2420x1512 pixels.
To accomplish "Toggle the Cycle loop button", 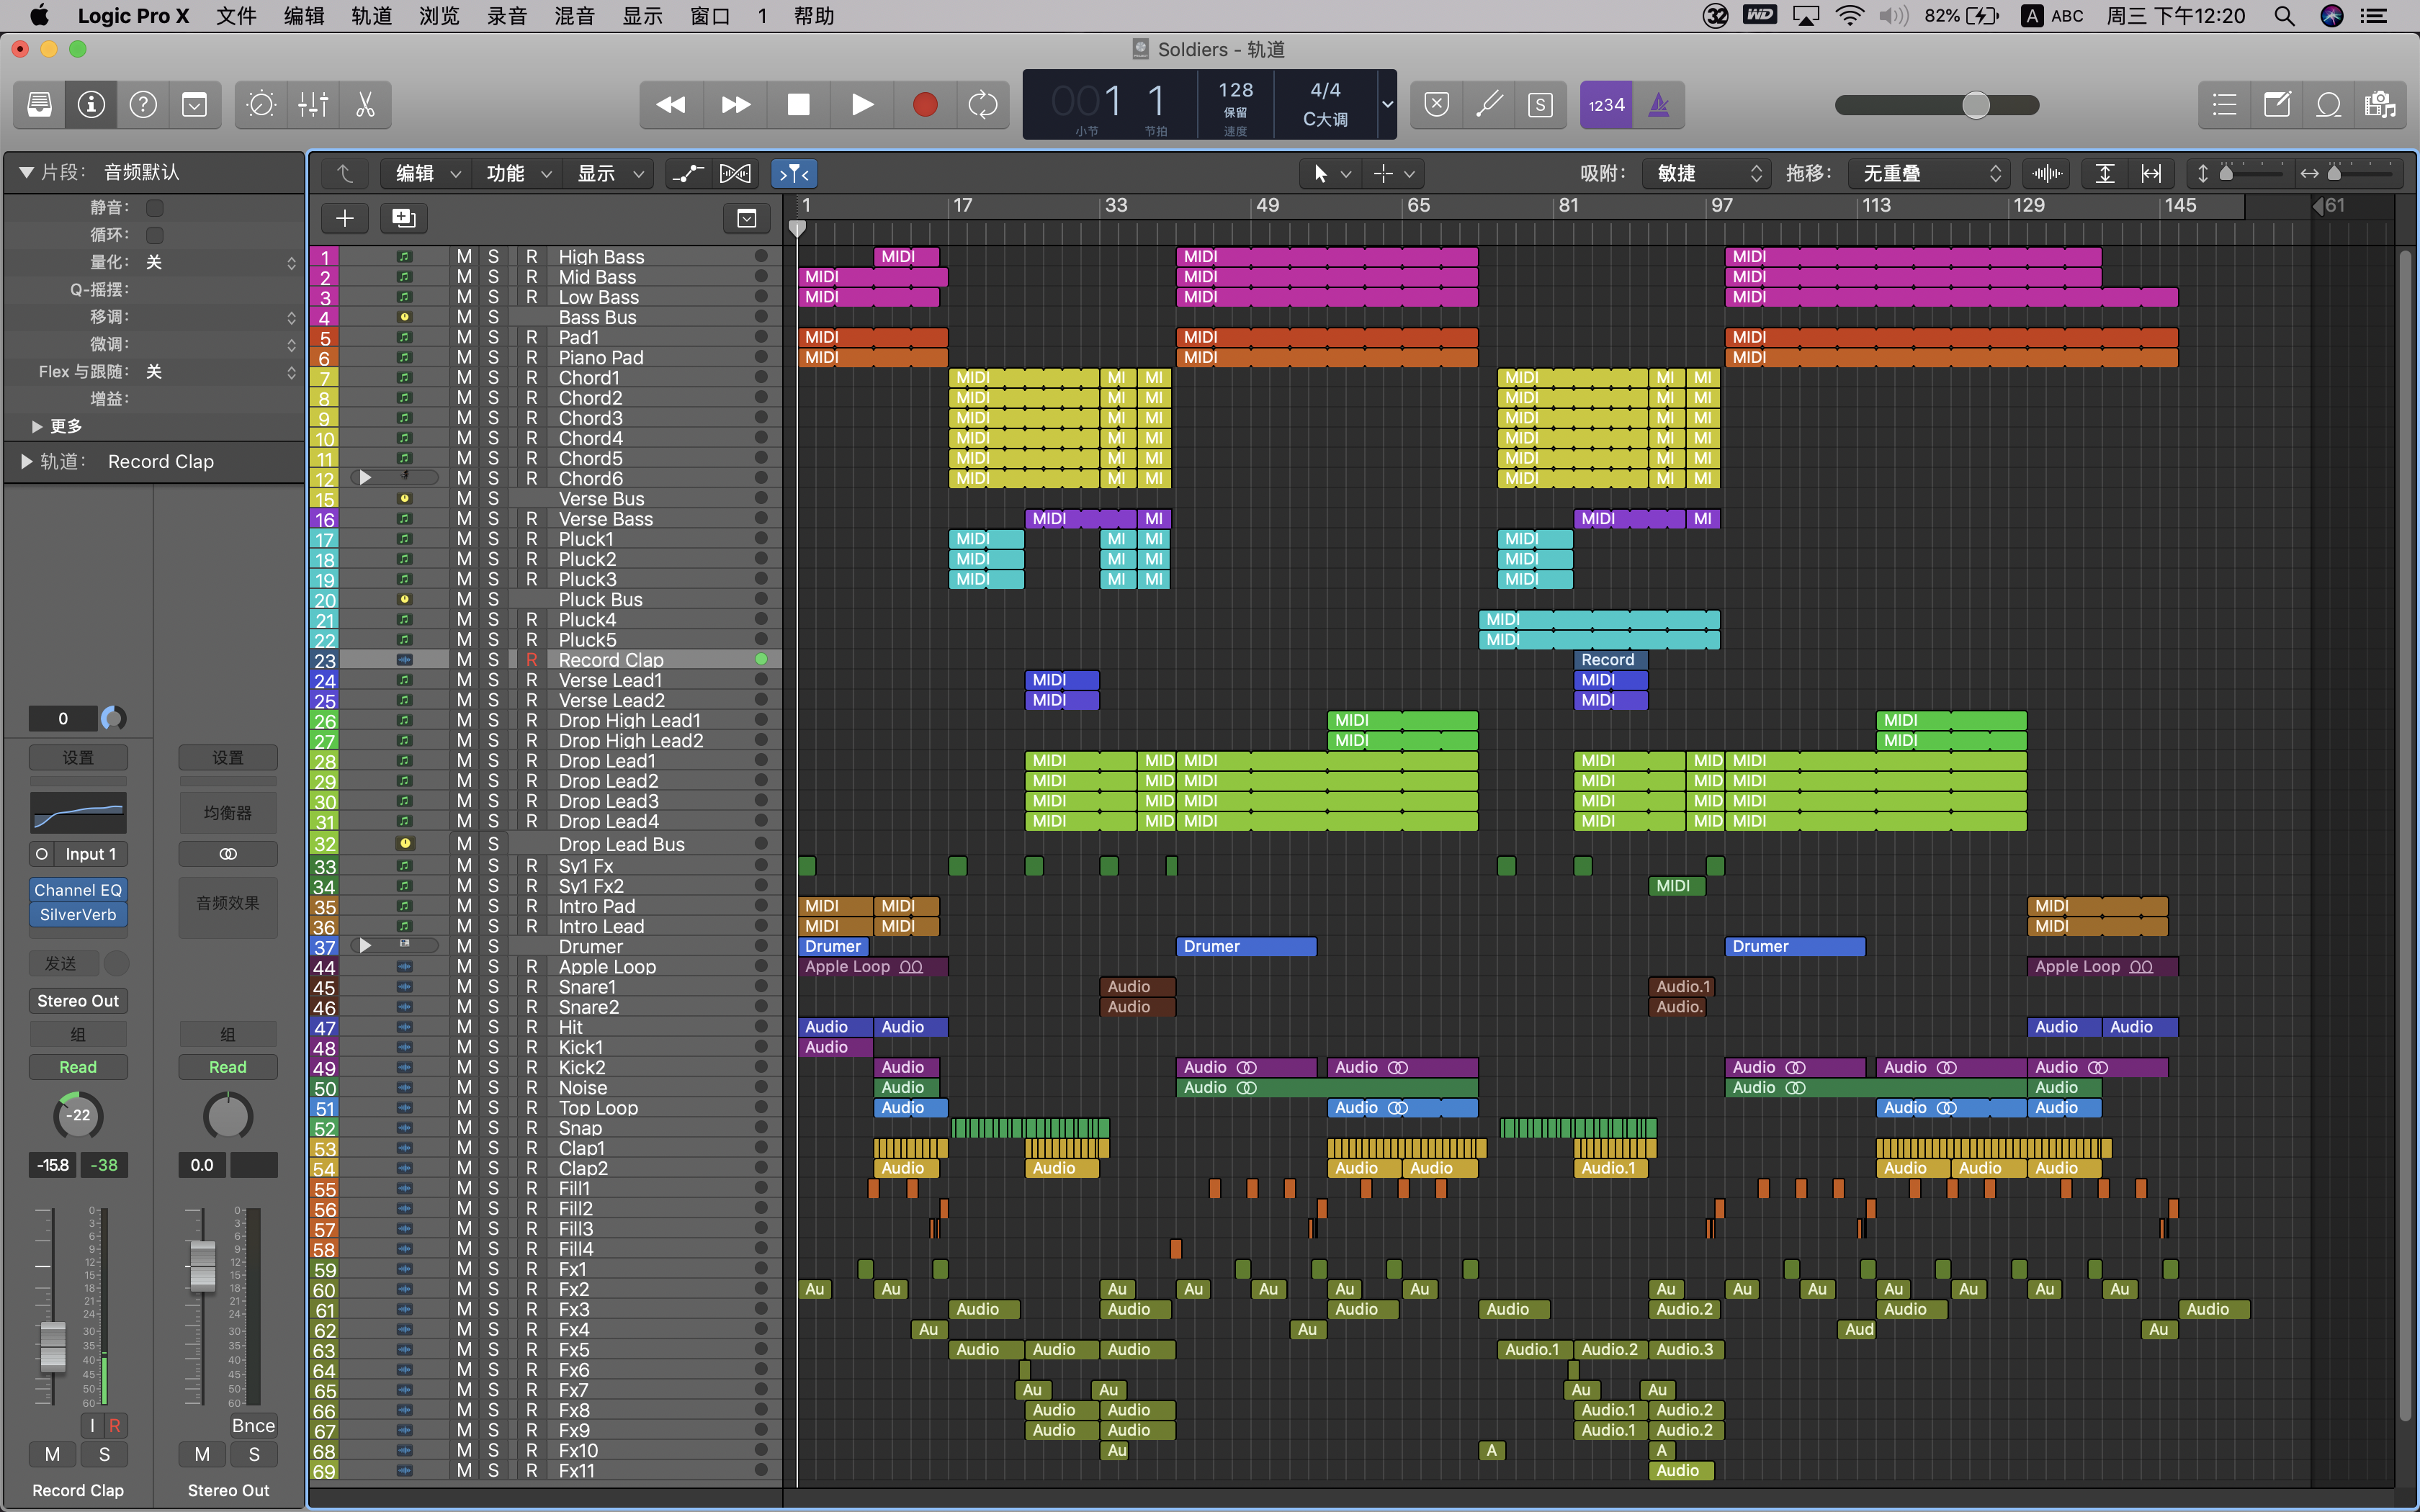I will coord(983,104).
